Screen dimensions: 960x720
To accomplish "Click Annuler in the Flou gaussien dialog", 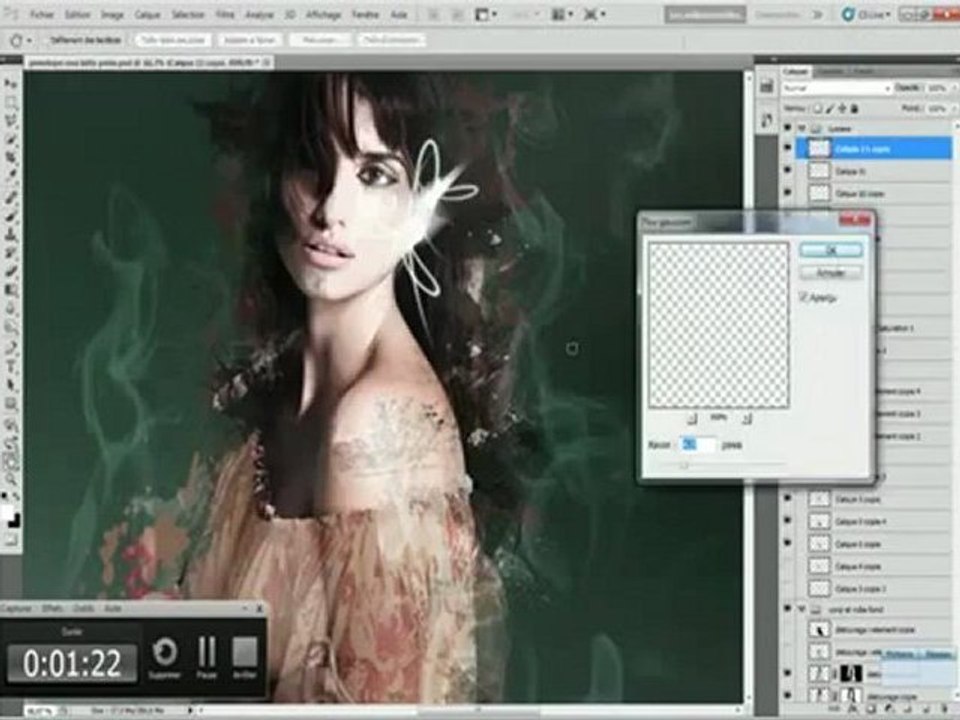I will click(x=831, y=272).
